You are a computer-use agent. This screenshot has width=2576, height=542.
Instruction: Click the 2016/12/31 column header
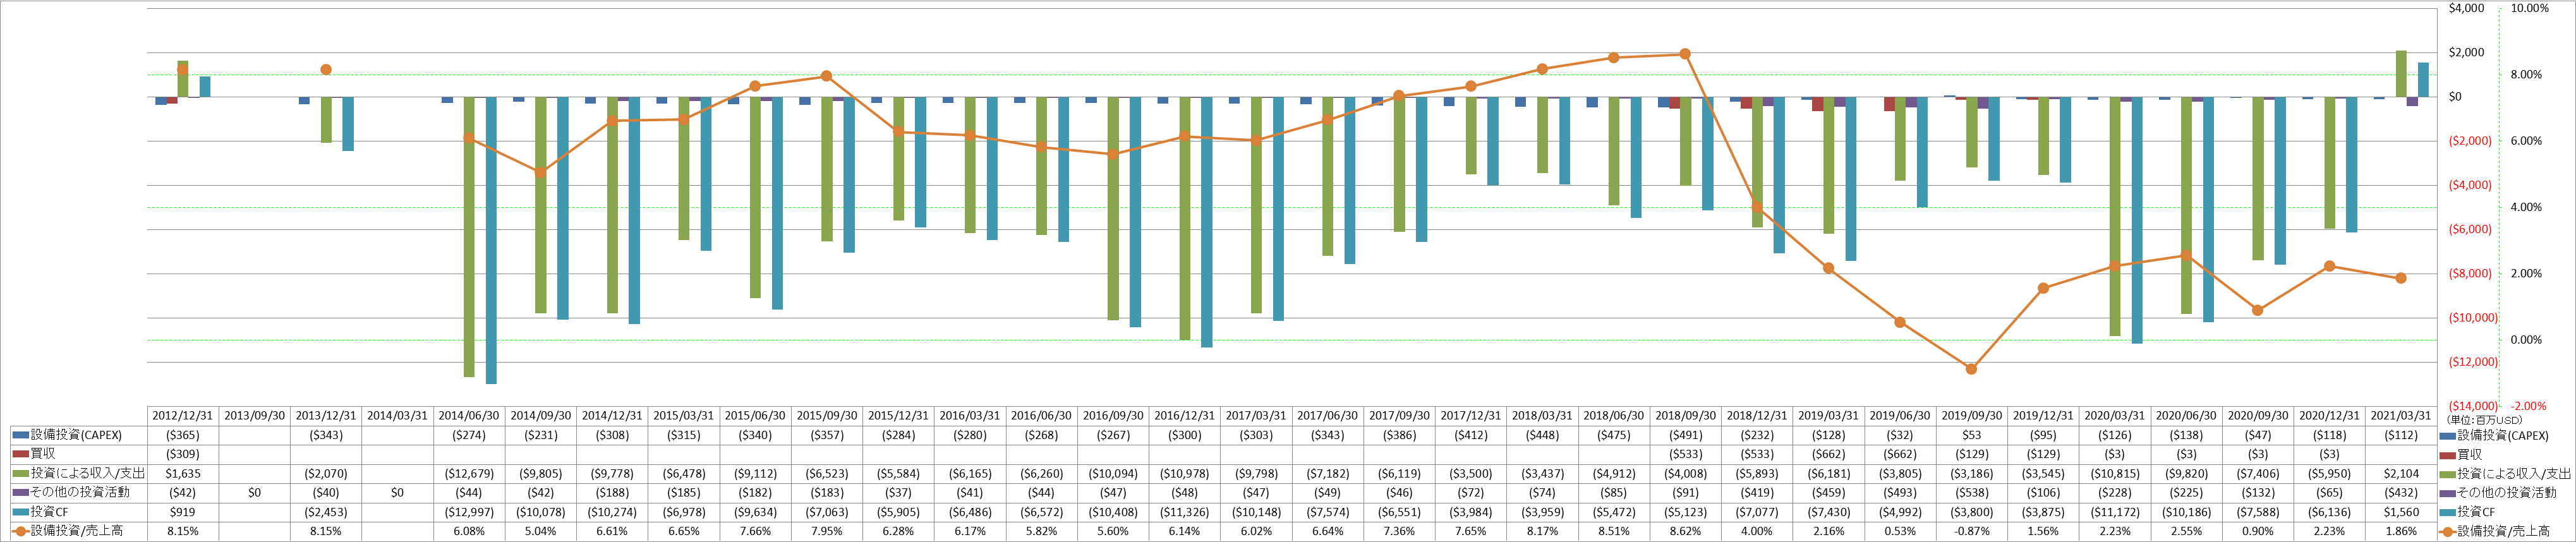(1184, 416)
